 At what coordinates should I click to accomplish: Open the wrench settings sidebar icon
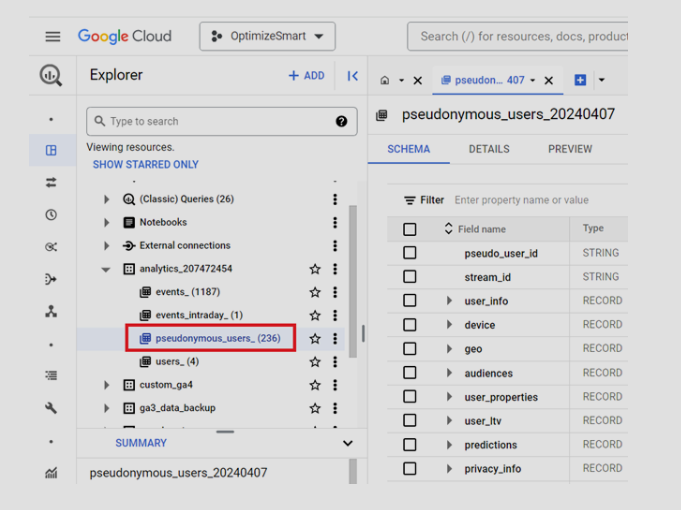(x=51, y=408)
